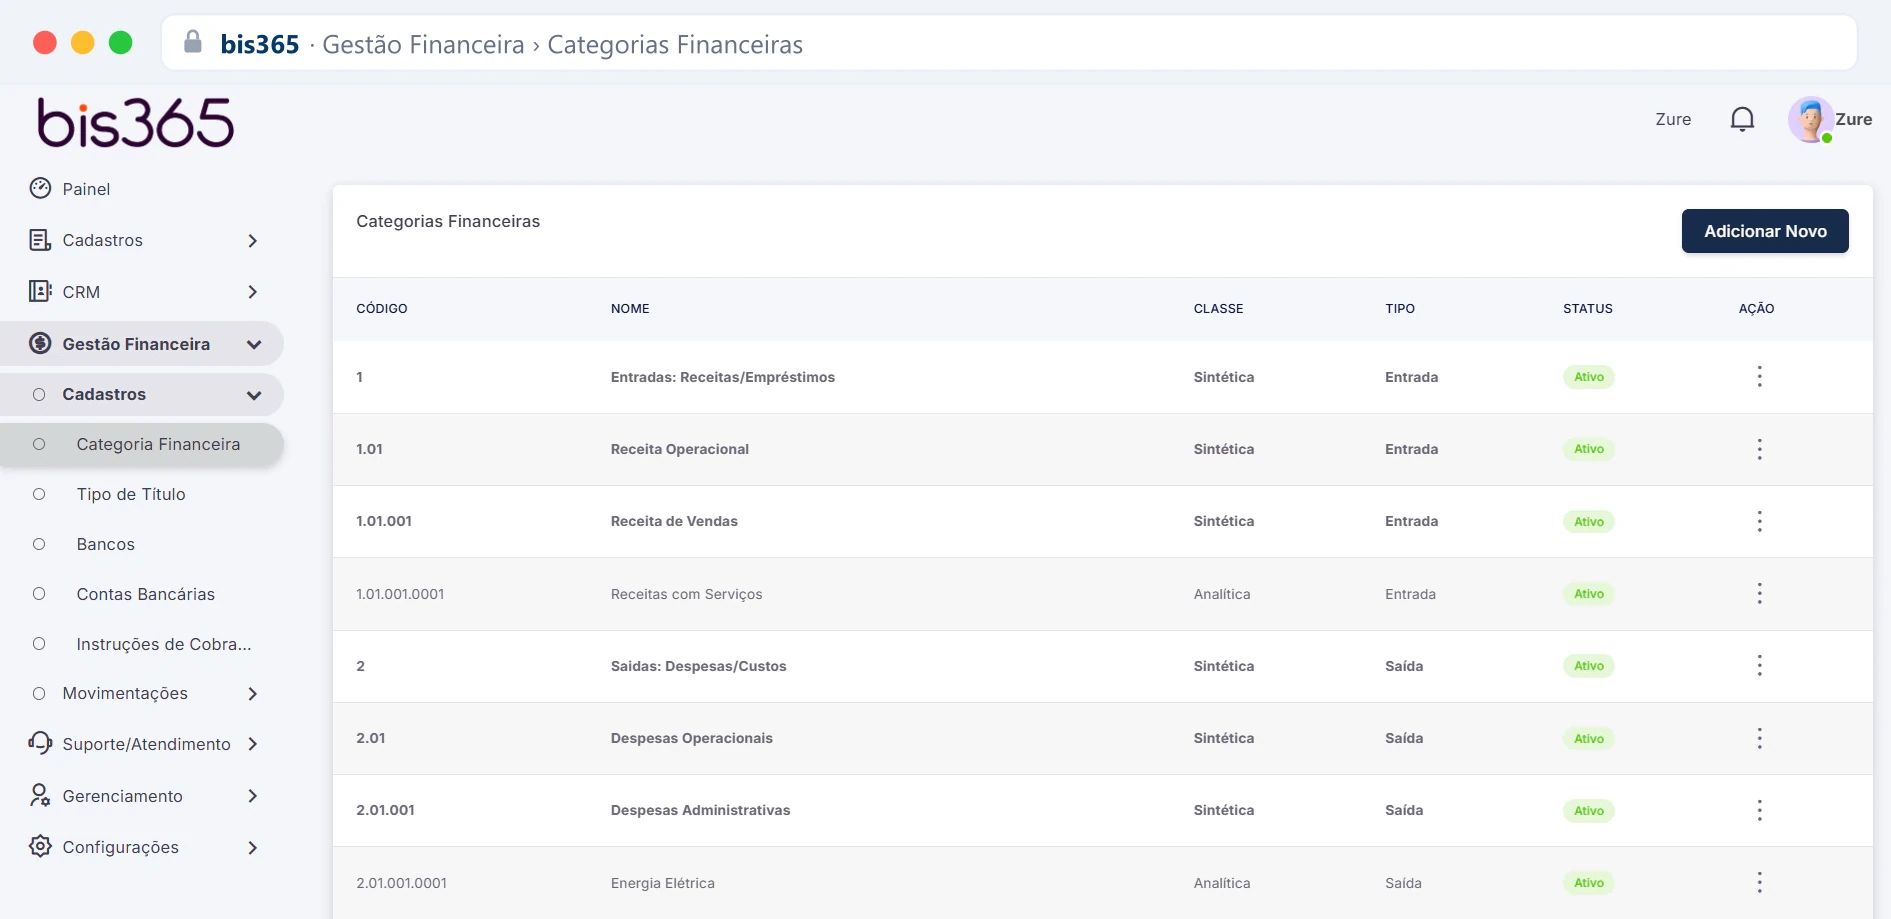This screenshot has width=1891, height=919.
Task: Expand the Movimentações chevron
Action: tap(253, 693)
